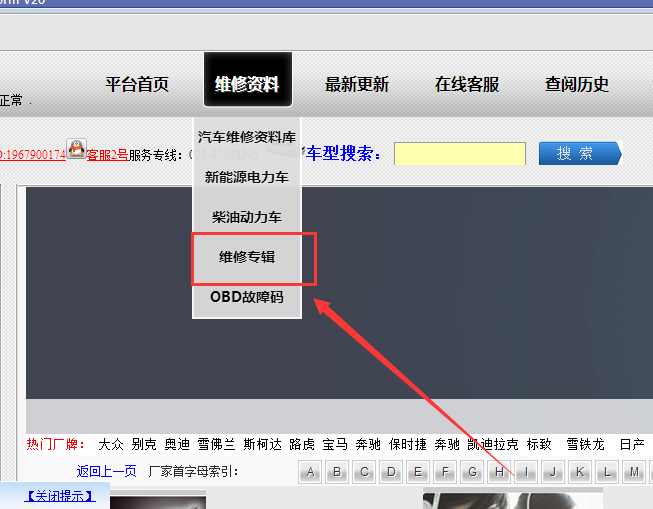Image resolution: width=653 pixels, height=509 pixels.
Task: Open the 查阅历史 tab
Action: coord(577,85)
